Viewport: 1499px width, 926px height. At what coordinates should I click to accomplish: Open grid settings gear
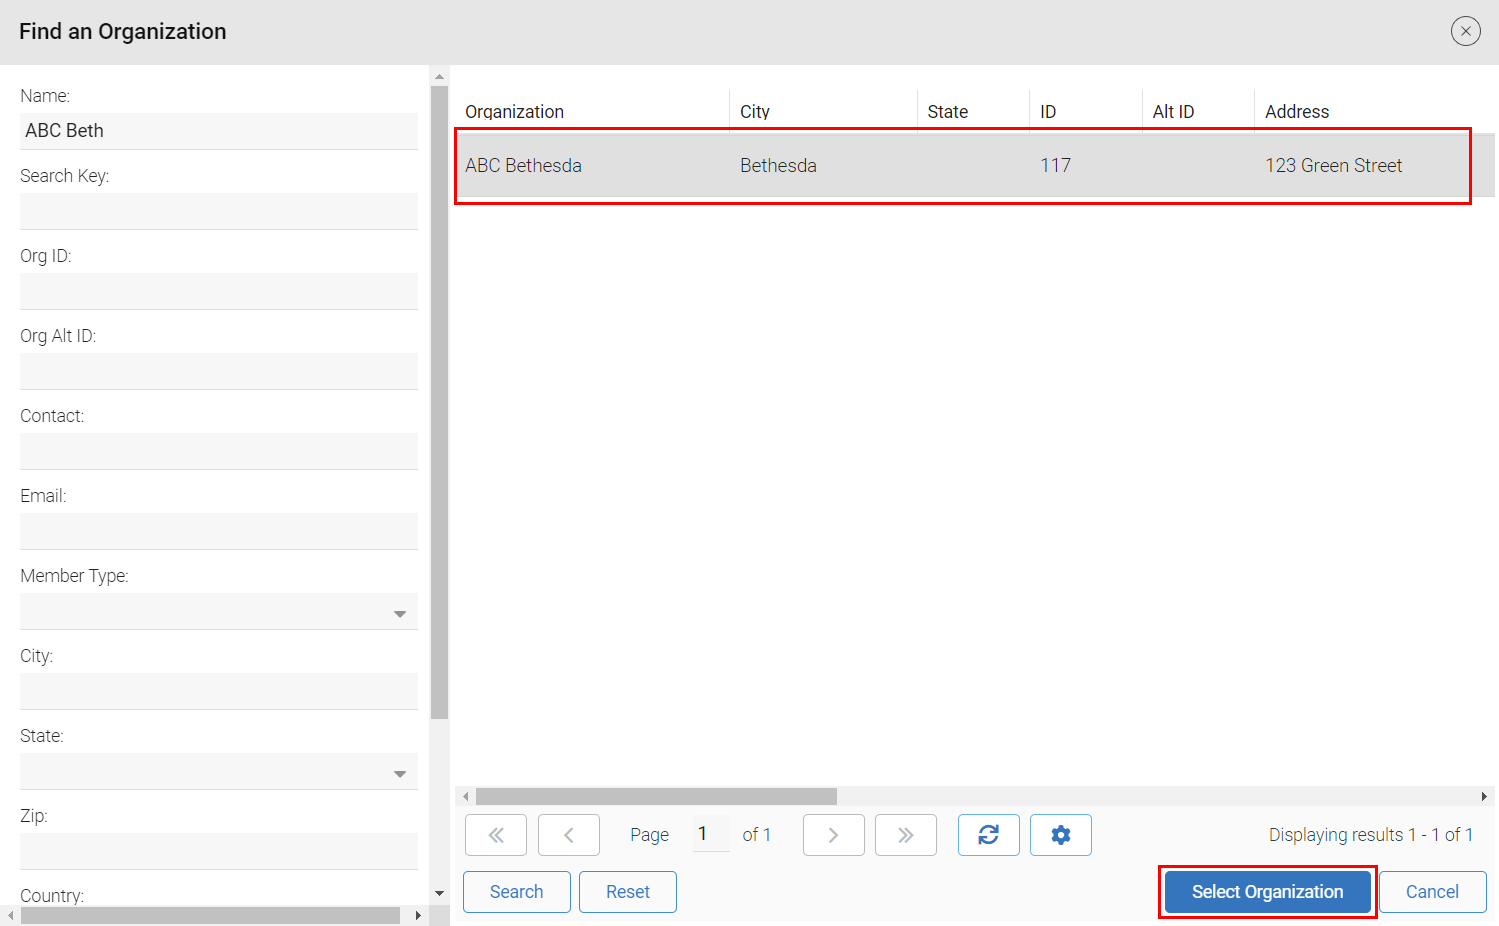[1061, 835]
